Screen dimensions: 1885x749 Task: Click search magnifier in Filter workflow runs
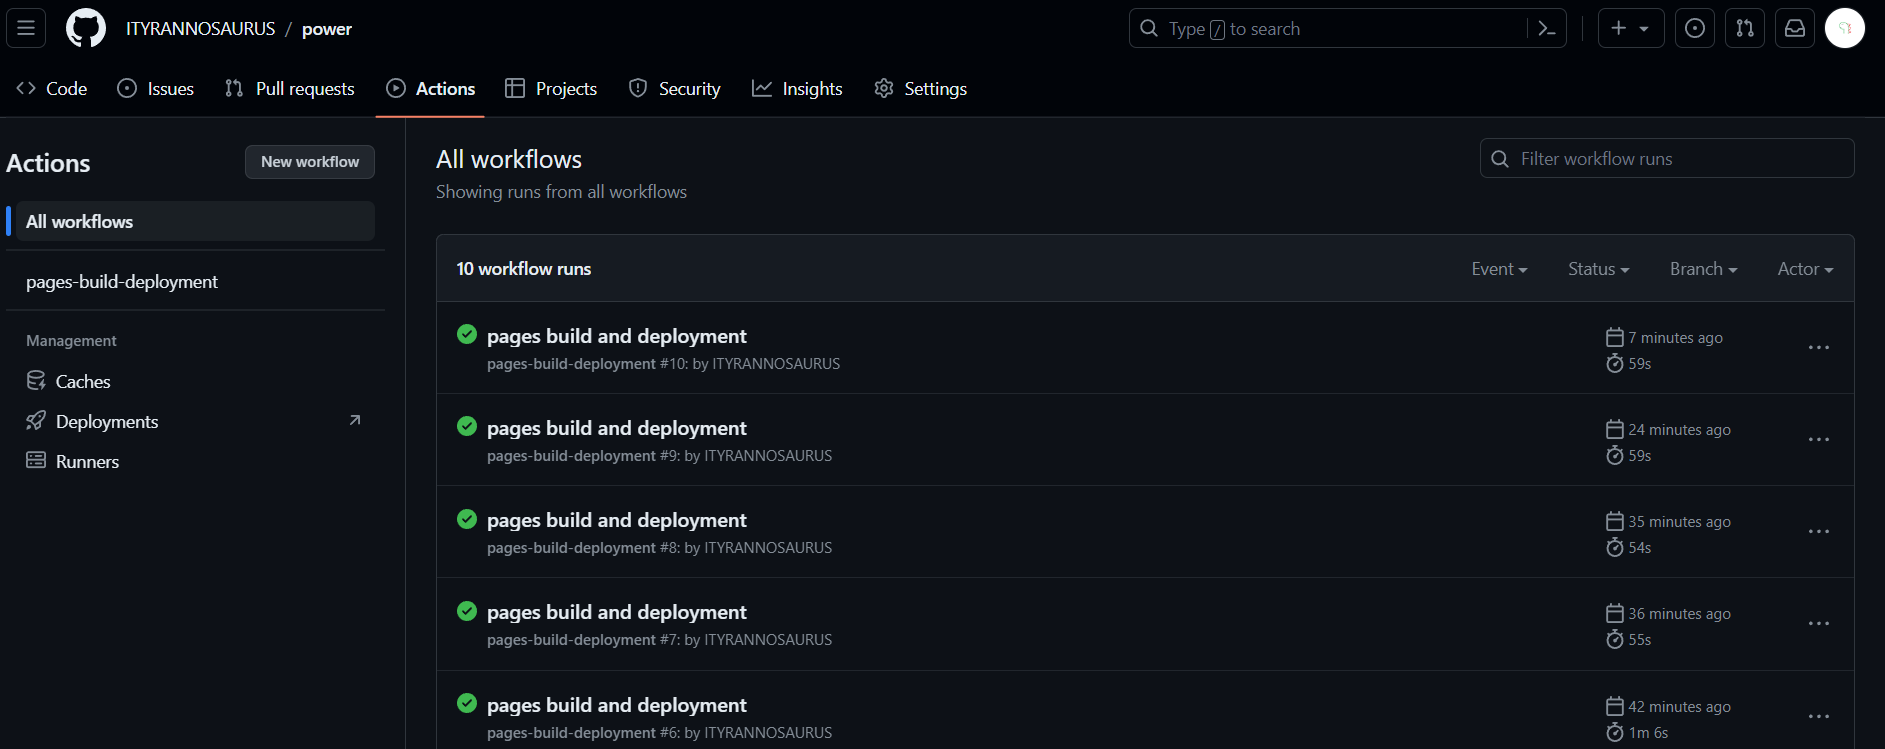pyautogui.click(x=1500, y=159)
